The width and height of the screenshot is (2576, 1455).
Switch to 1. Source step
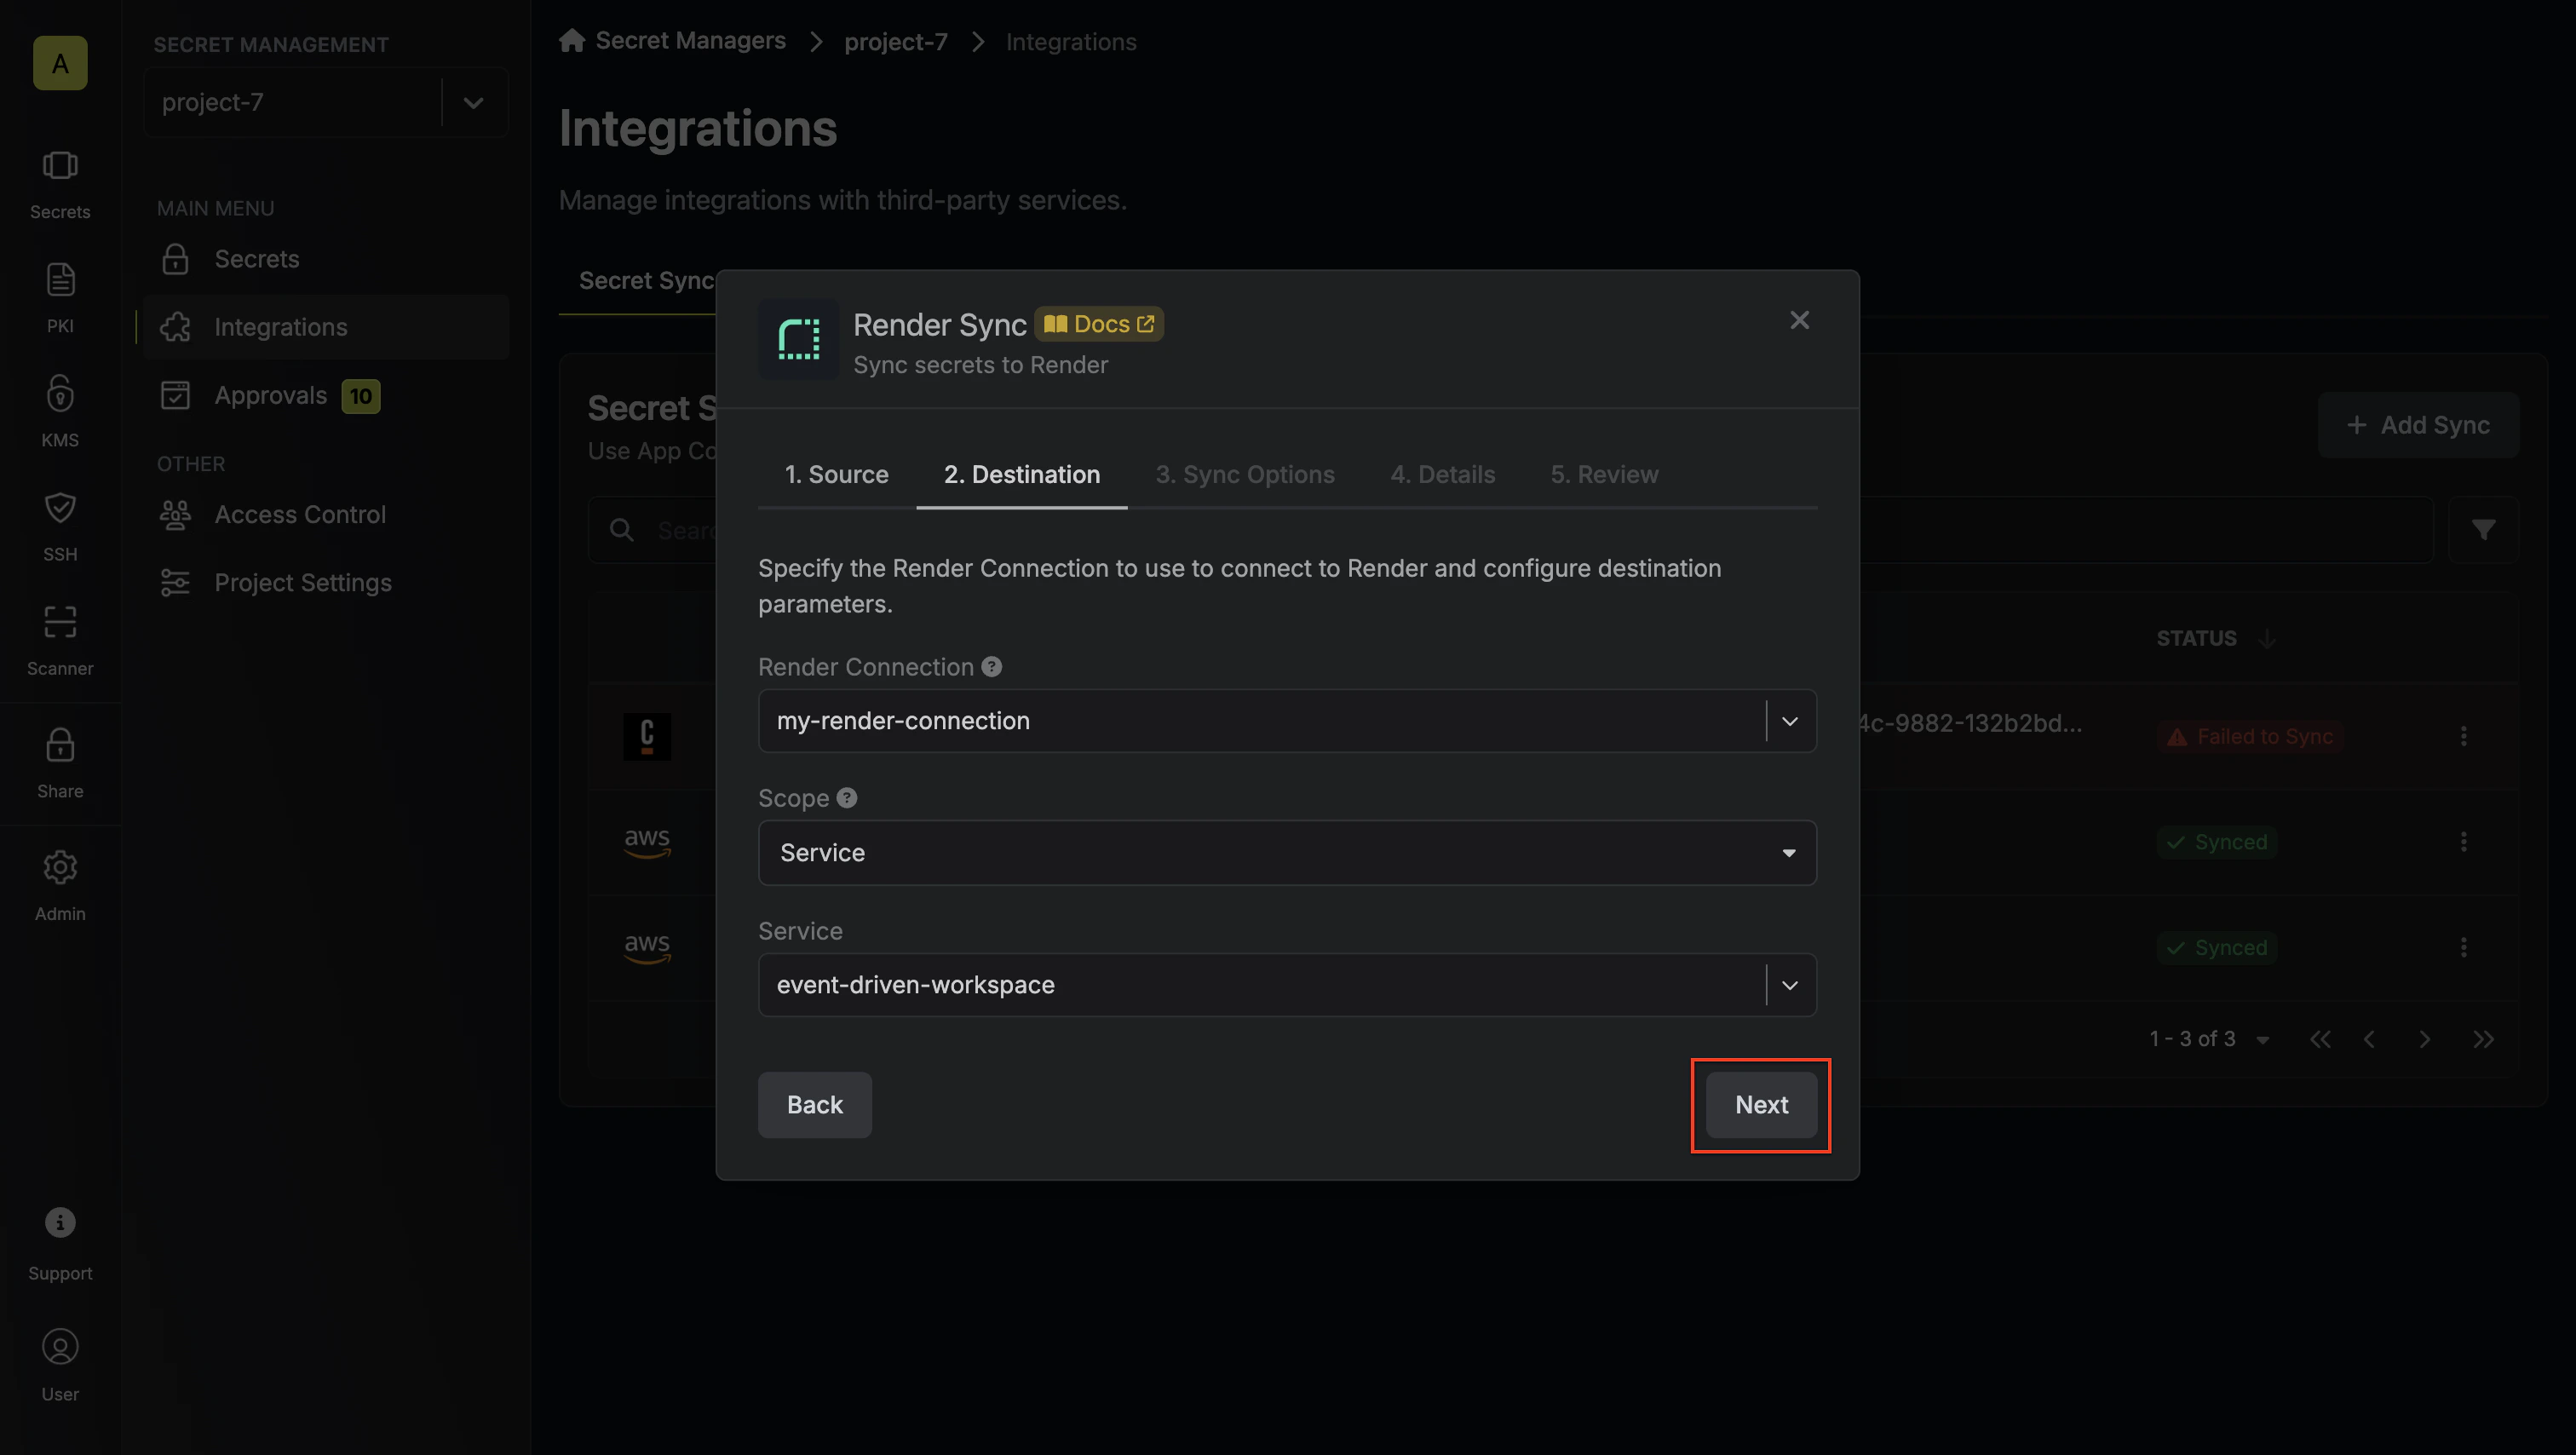(x=836, y=474)
